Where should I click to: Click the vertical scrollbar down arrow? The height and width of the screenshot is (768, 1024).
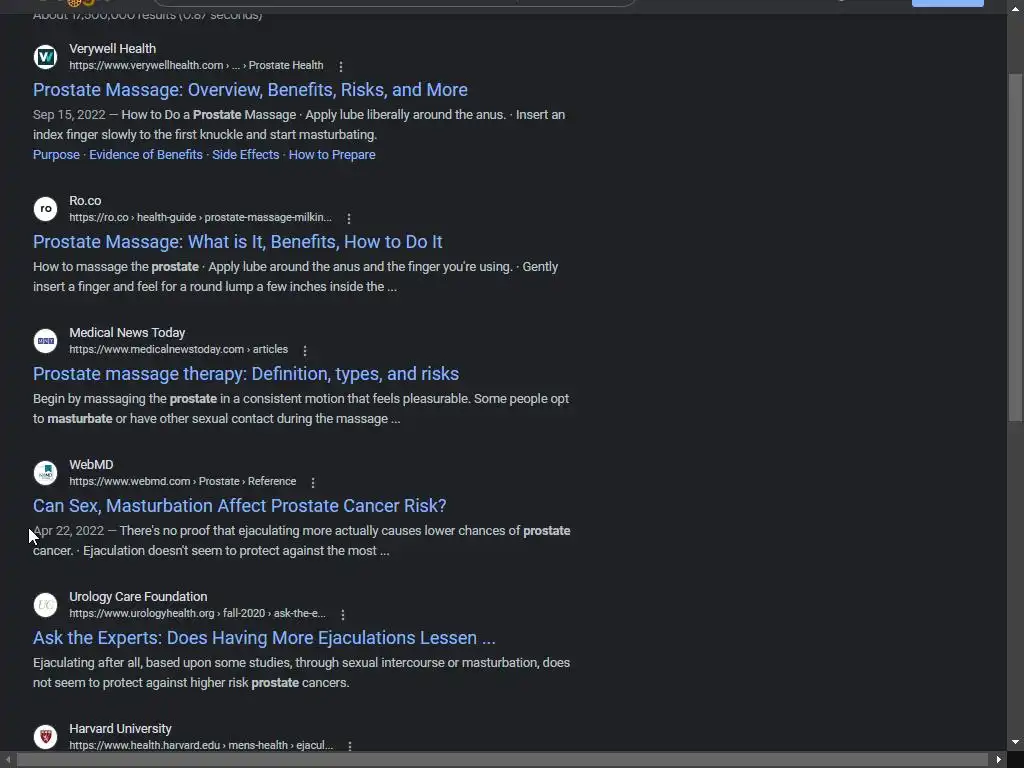1015,743
